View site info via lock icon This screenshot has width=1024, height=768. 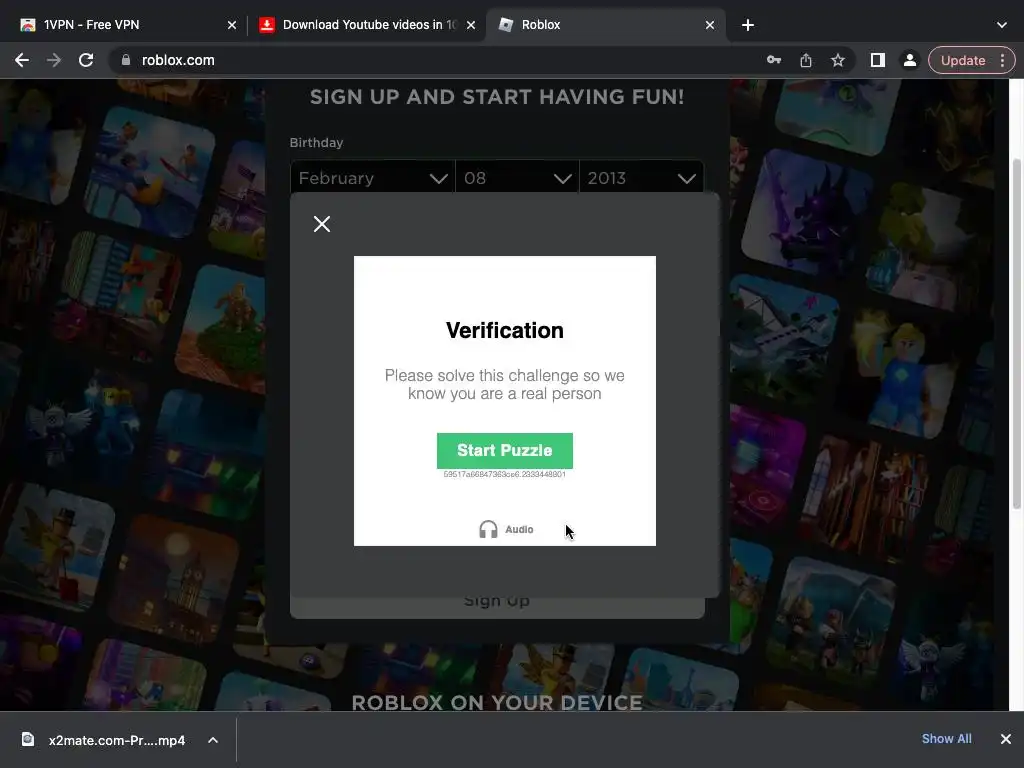click(x=126, y=60)
